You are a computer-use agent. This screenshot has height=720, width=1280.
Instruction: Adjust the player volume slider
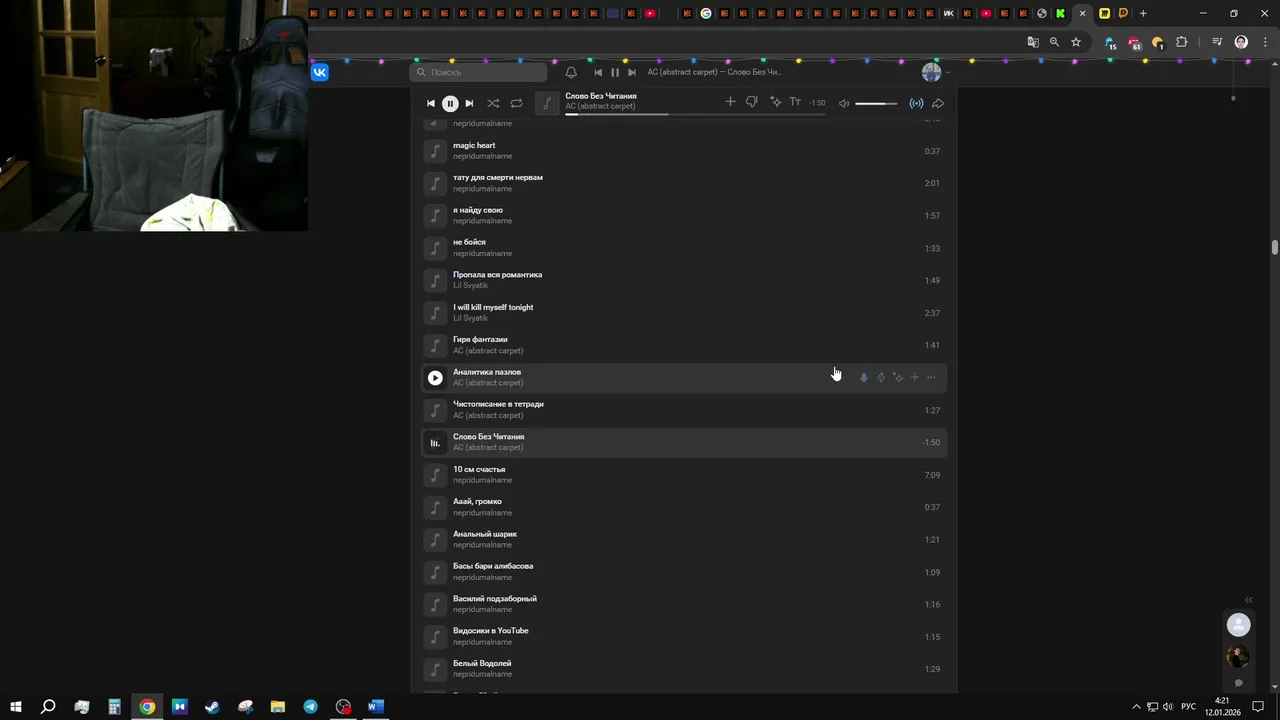coord(877,103)
